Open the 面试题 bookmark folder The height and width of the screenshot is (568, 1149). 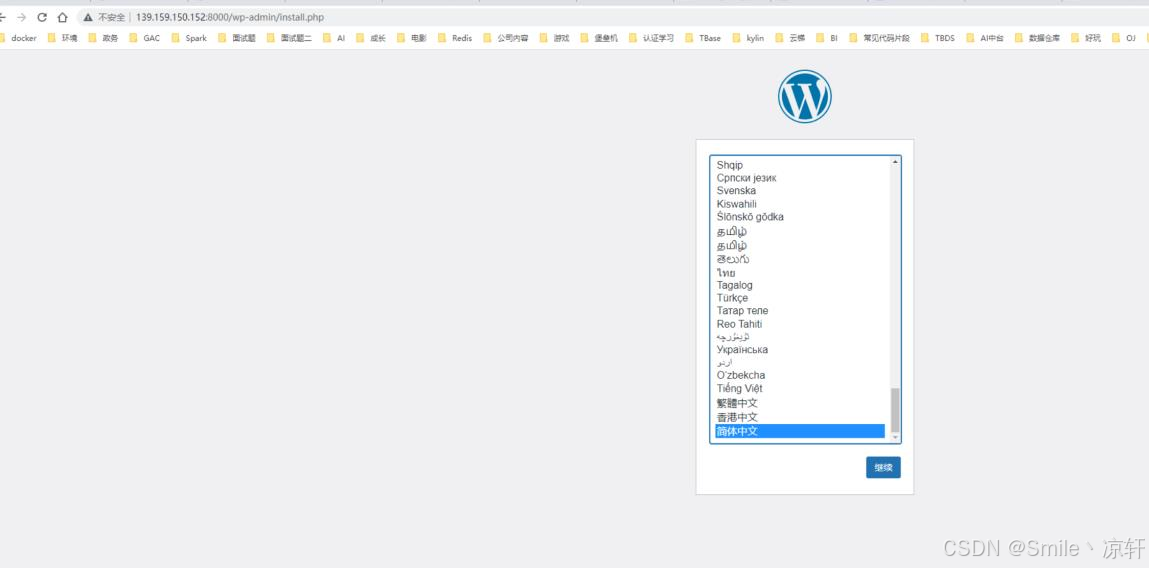click(x=237, y=38)
